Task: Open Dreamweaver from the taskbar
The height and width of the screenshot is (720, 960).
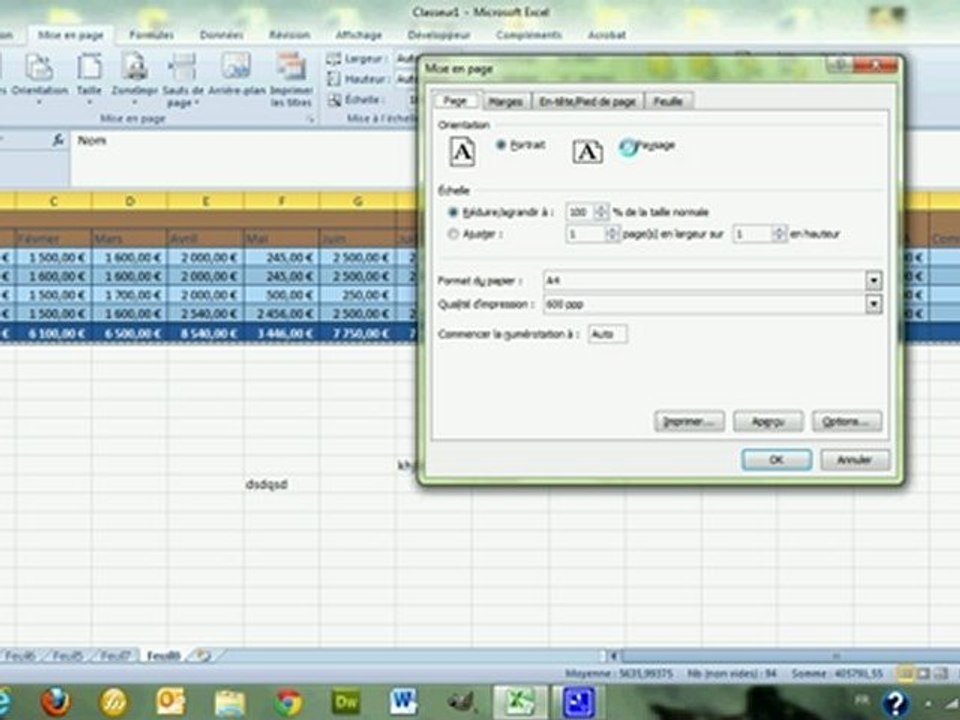Action: [345, 702]
